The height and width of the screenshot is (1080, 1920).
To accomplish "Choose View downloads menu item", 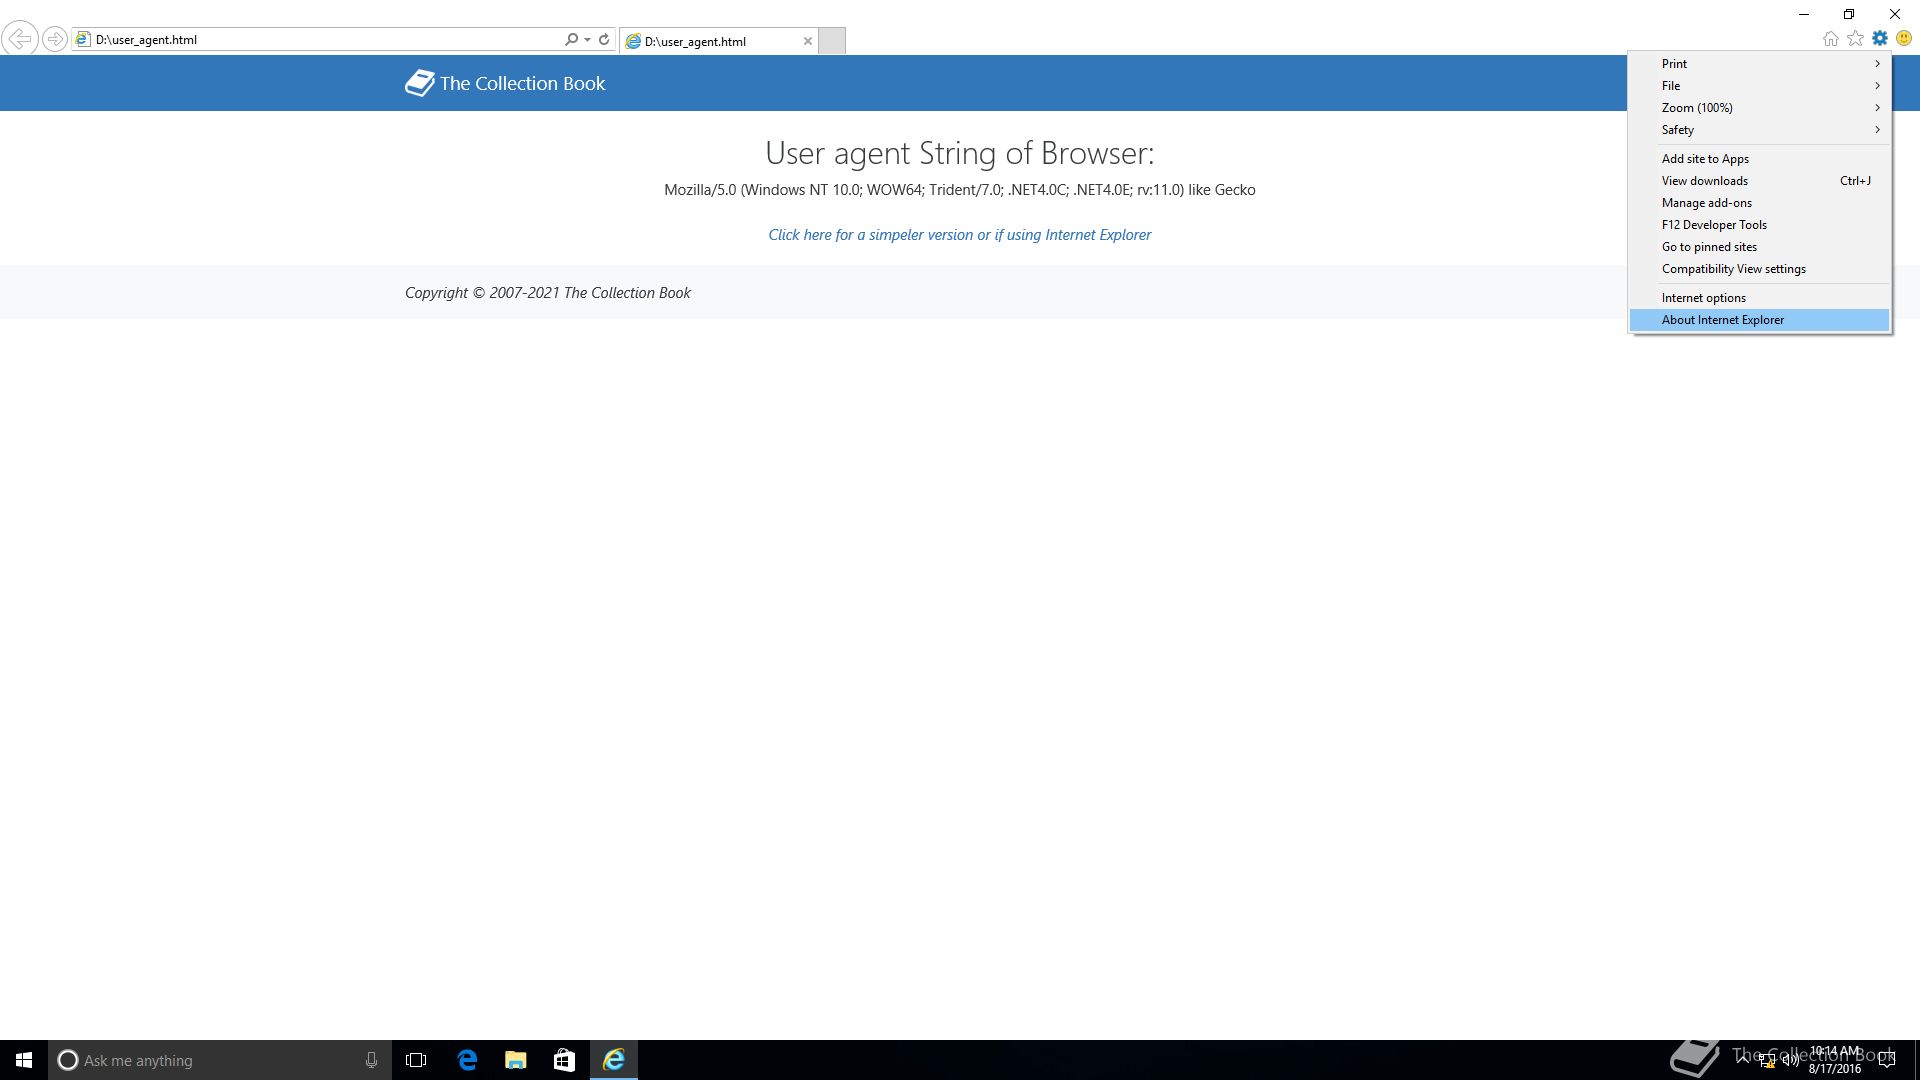I will pos(1760,181).
